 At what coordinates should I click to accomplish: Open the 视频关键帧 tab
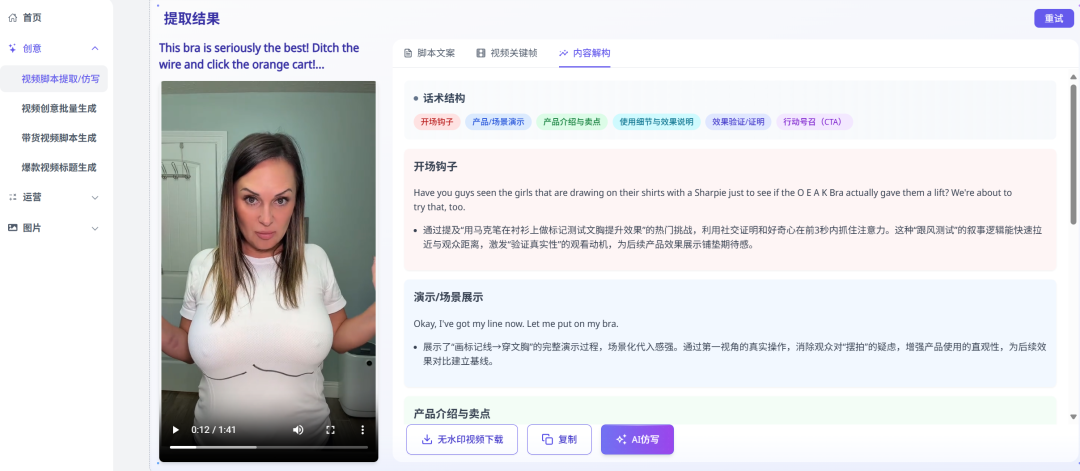[x=506, y=53]
